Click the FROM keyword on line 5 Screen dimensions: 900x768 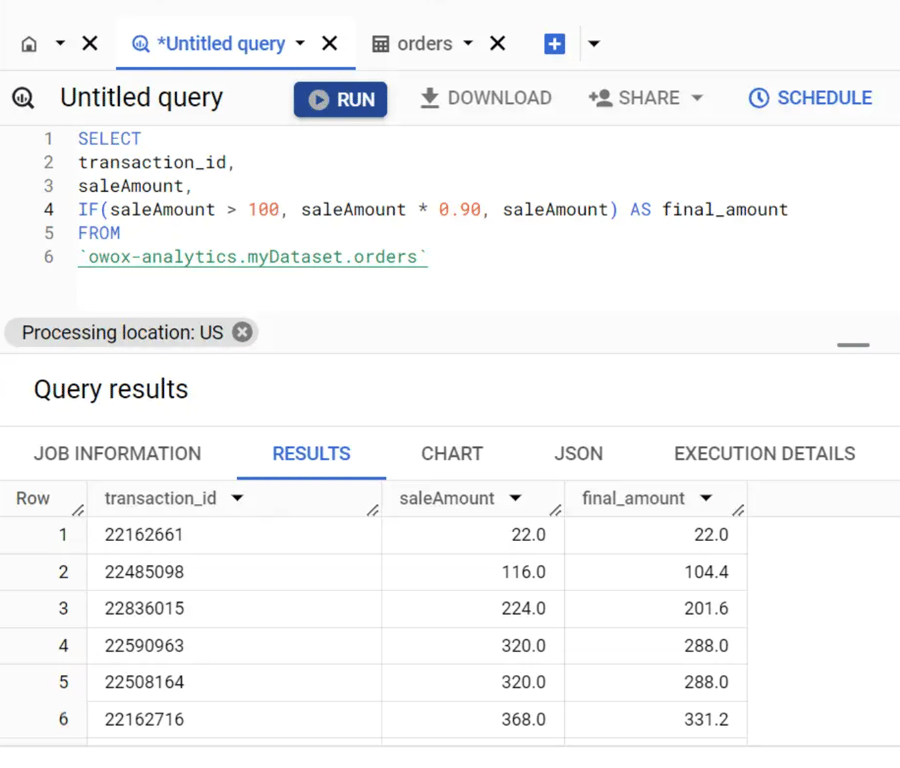[x=99, y=233]
